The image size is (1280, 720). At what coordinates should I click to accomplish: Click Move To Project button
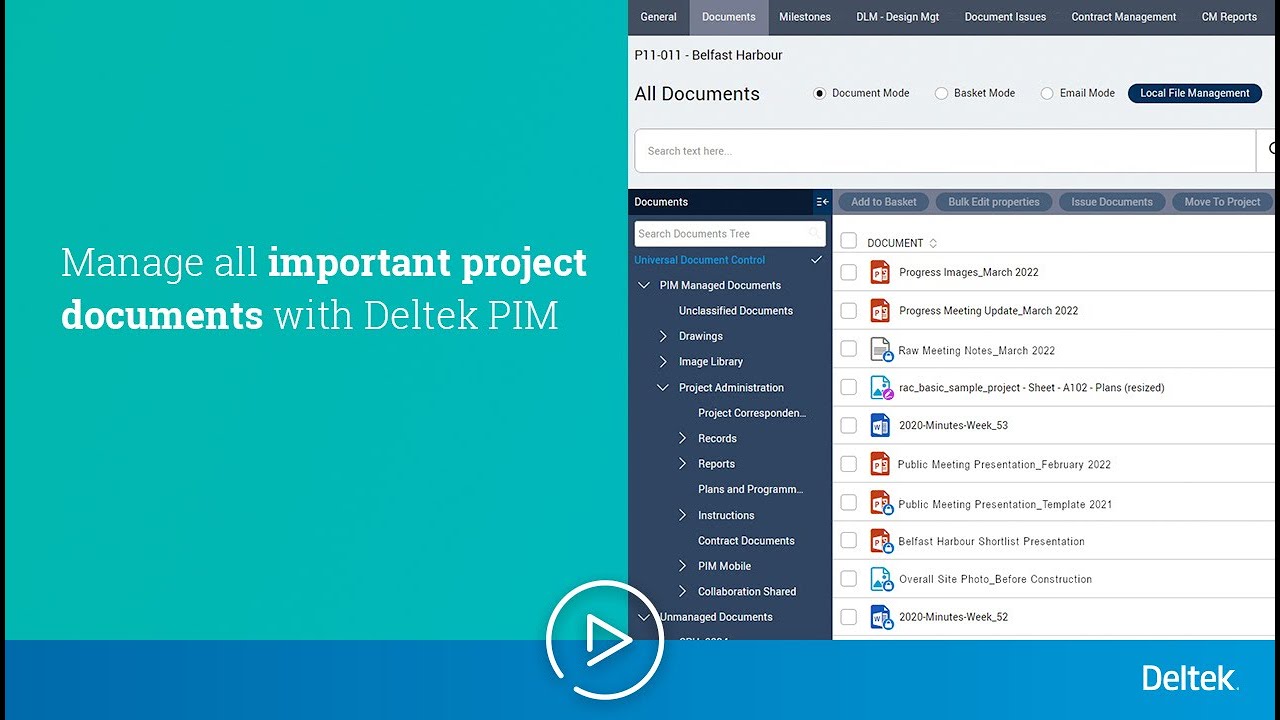pos(1222,202)
